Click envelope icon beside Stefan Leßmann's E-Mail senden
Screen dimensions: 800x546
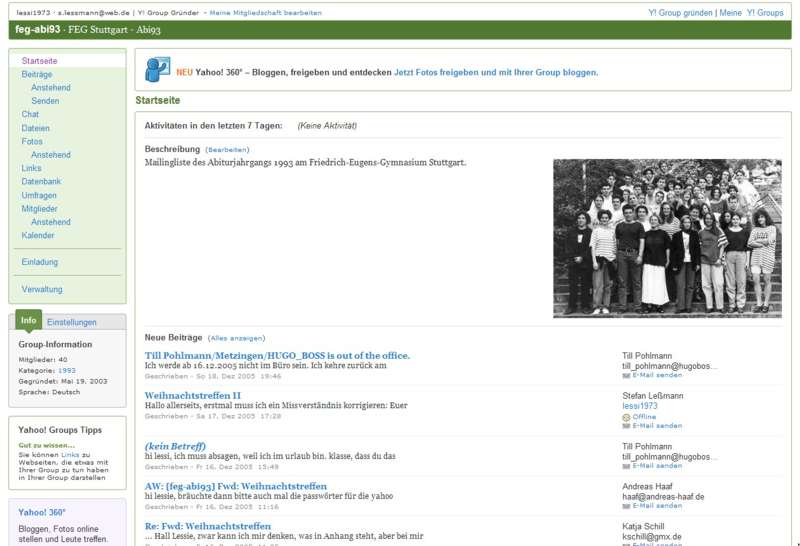tap(626, 426)
